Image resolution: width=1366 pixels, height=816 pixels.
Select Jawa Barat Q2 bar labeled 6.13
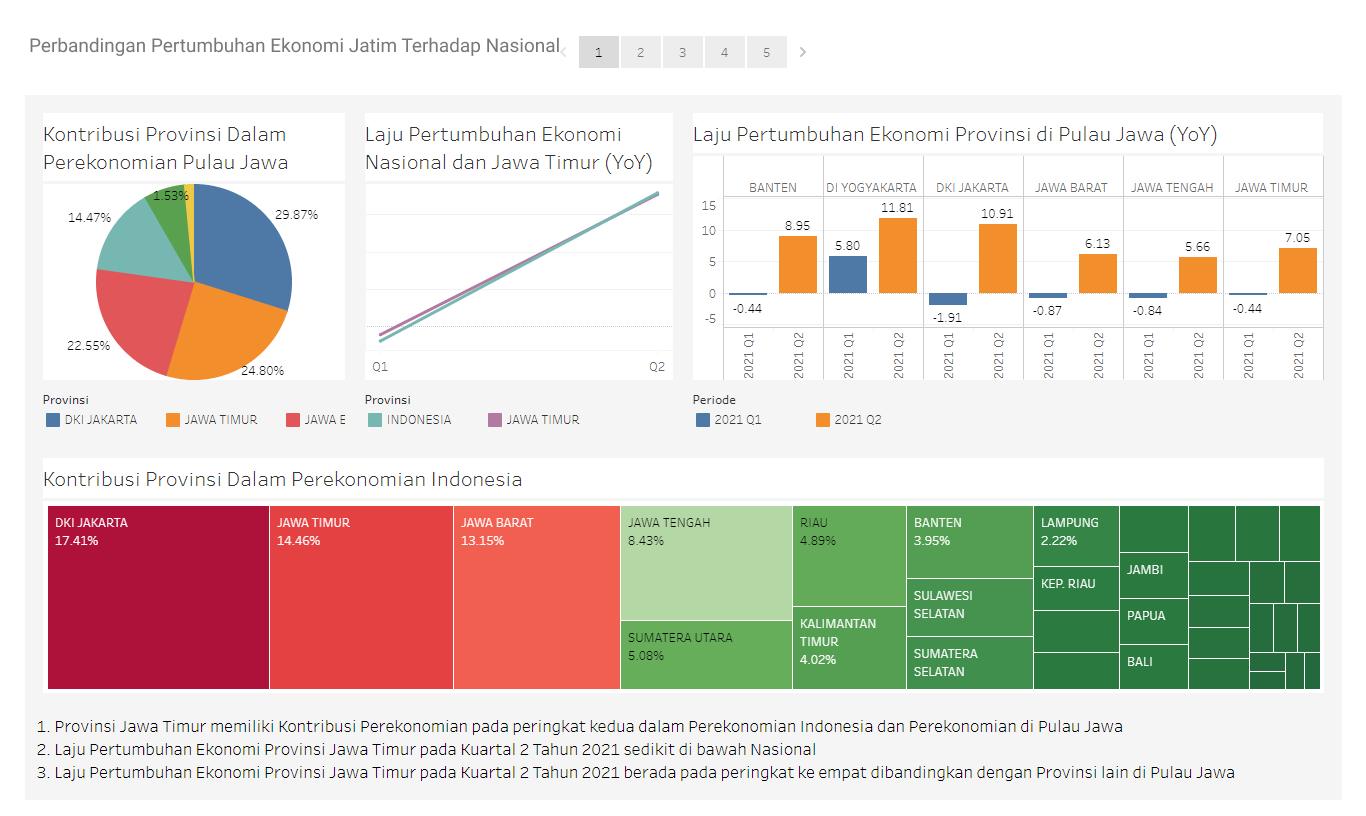click(x=1098, y=274)
